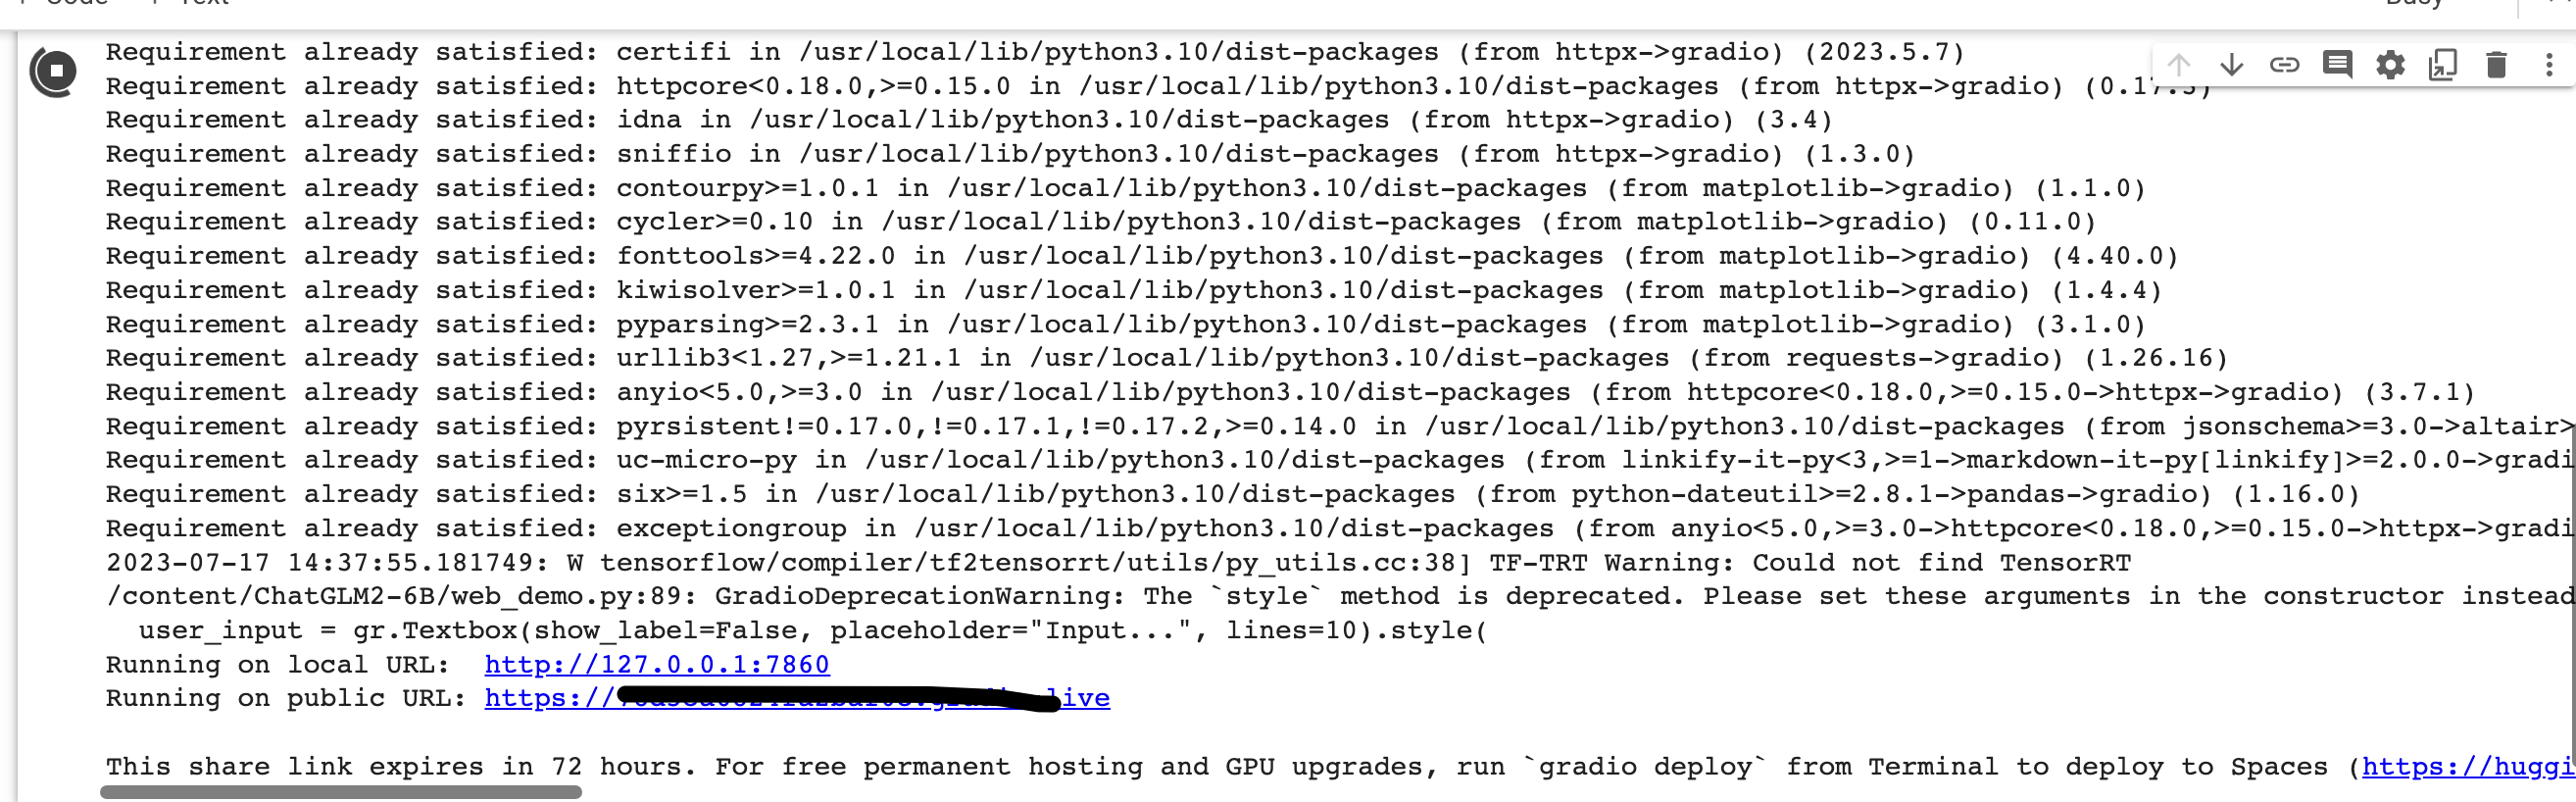
Task: Click the GradioDeprecationWarning output line
Action: click(1340, 597)
